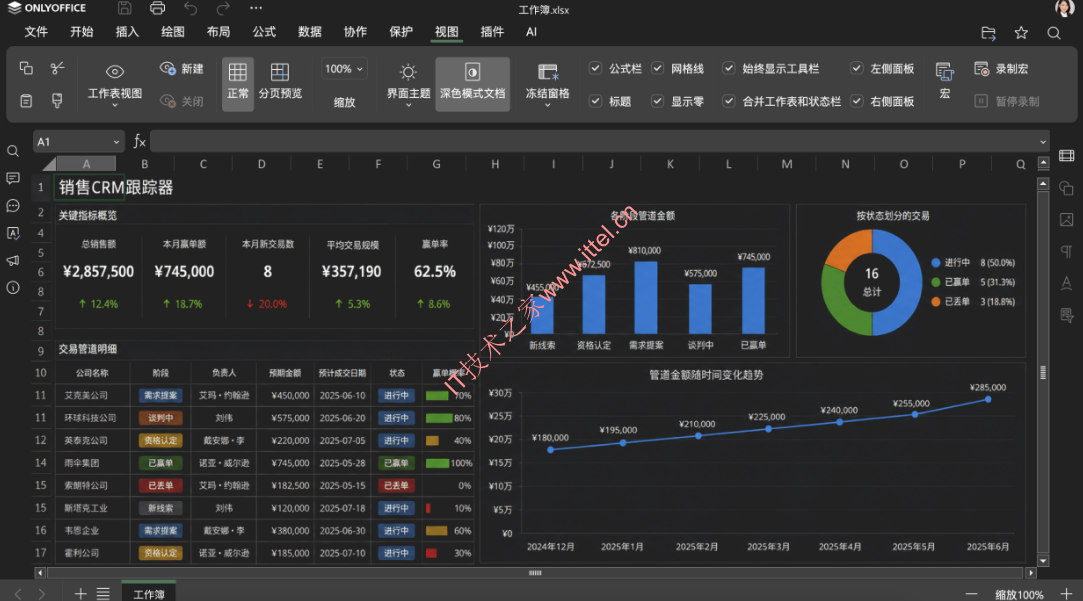Toggle the 右侧面板 checkbox
The height and width of the screenshot is (601, 1083).
click(x=856, y=101)
